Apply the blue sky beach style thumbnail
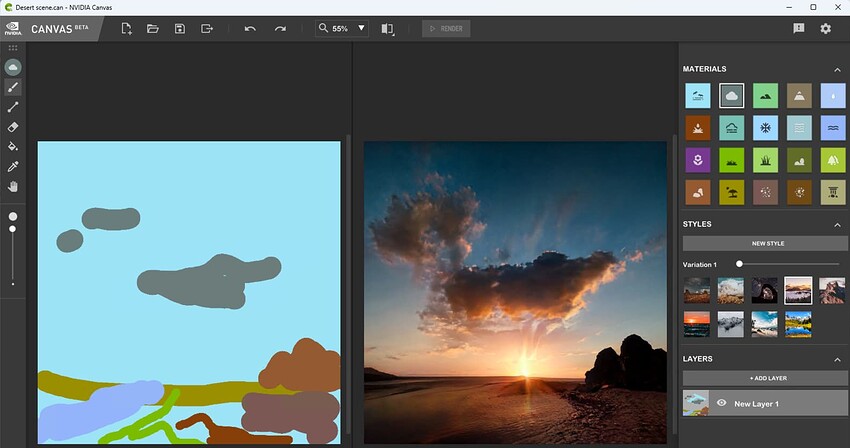Image resolution: width=850 pixels, height=448 pixels. tap(764, 324)
